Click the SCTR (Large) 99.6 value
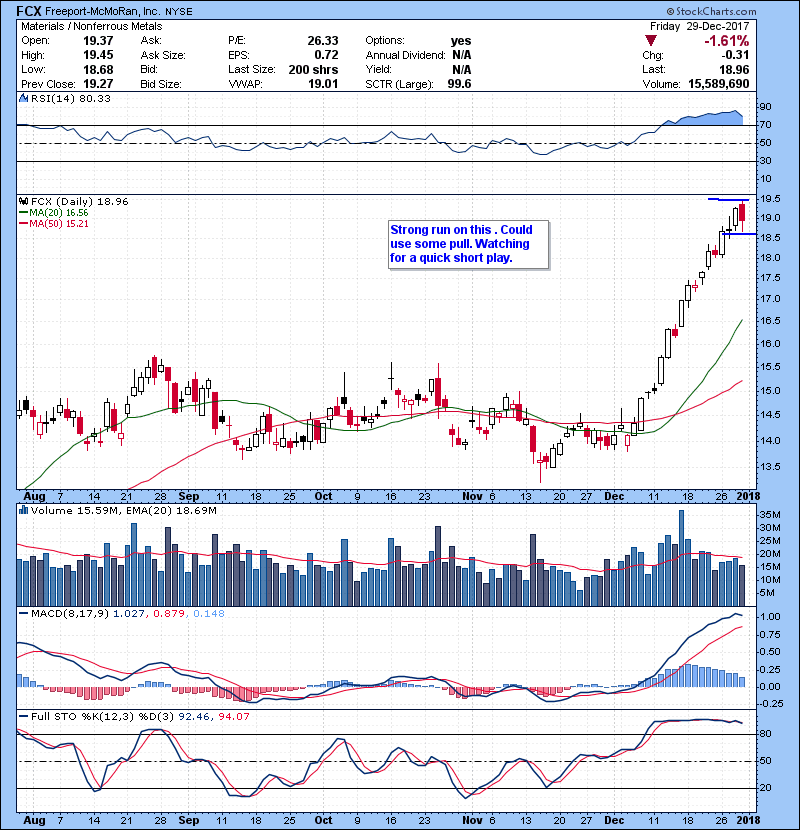Screen dimensions: 800x830 (x=459, y=84)
